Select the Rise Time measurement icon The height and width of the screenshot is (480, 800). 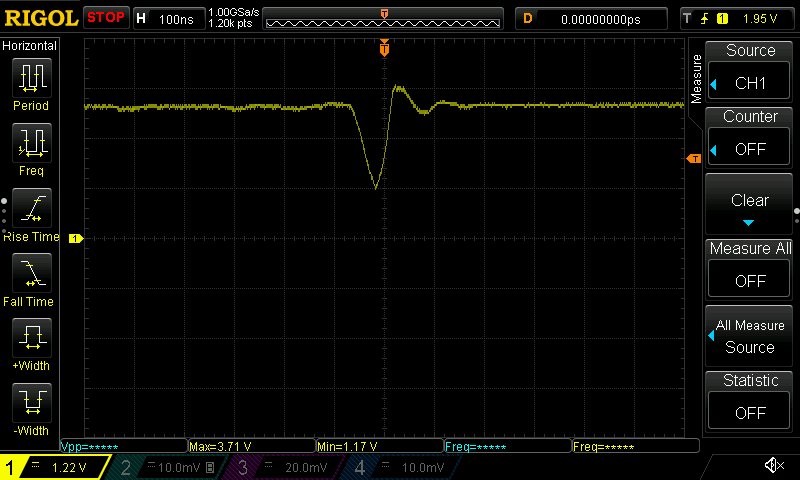pos(32,208)
